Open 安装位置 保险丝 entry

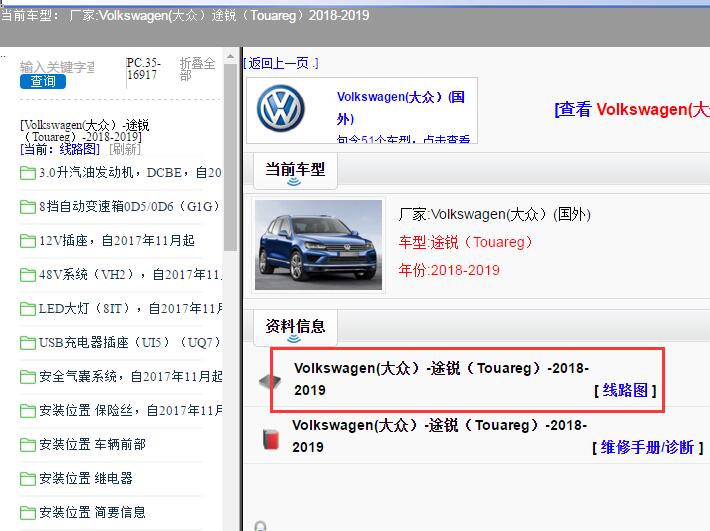(130, 410)
